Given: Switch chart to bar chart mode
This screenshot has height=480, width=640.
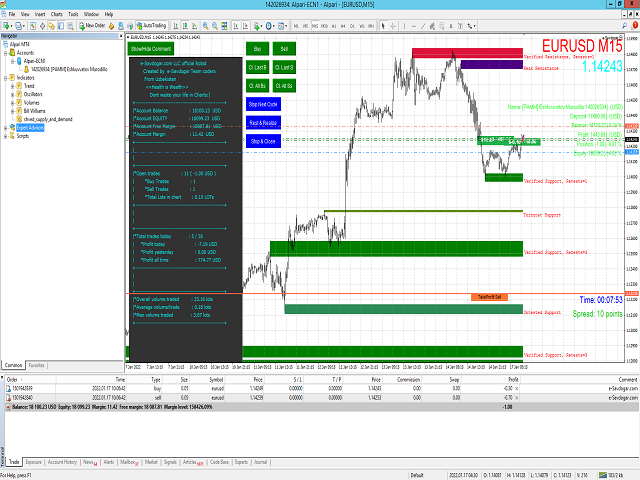Looking at the screenshot, I should [176, 26].
